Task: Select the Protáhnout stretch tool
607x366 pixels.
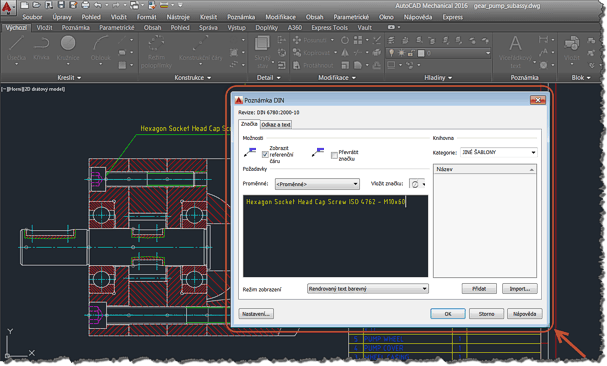Action: point(313,65)
